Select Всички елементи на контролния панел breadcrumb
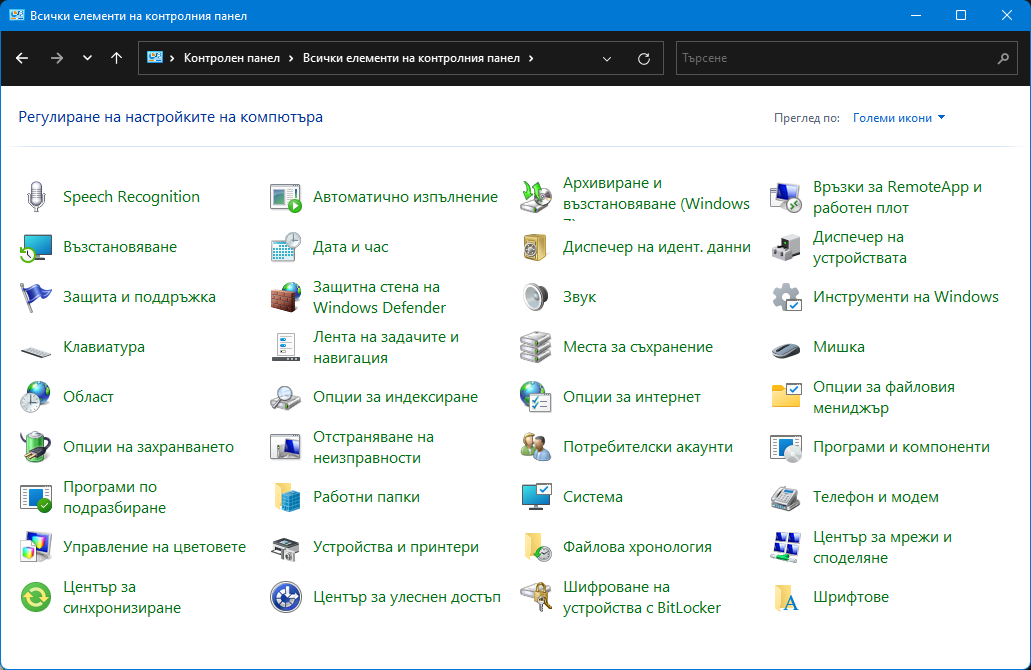Image resolution: width=1031 pixels, height=670 pixels. pos(411,58)
